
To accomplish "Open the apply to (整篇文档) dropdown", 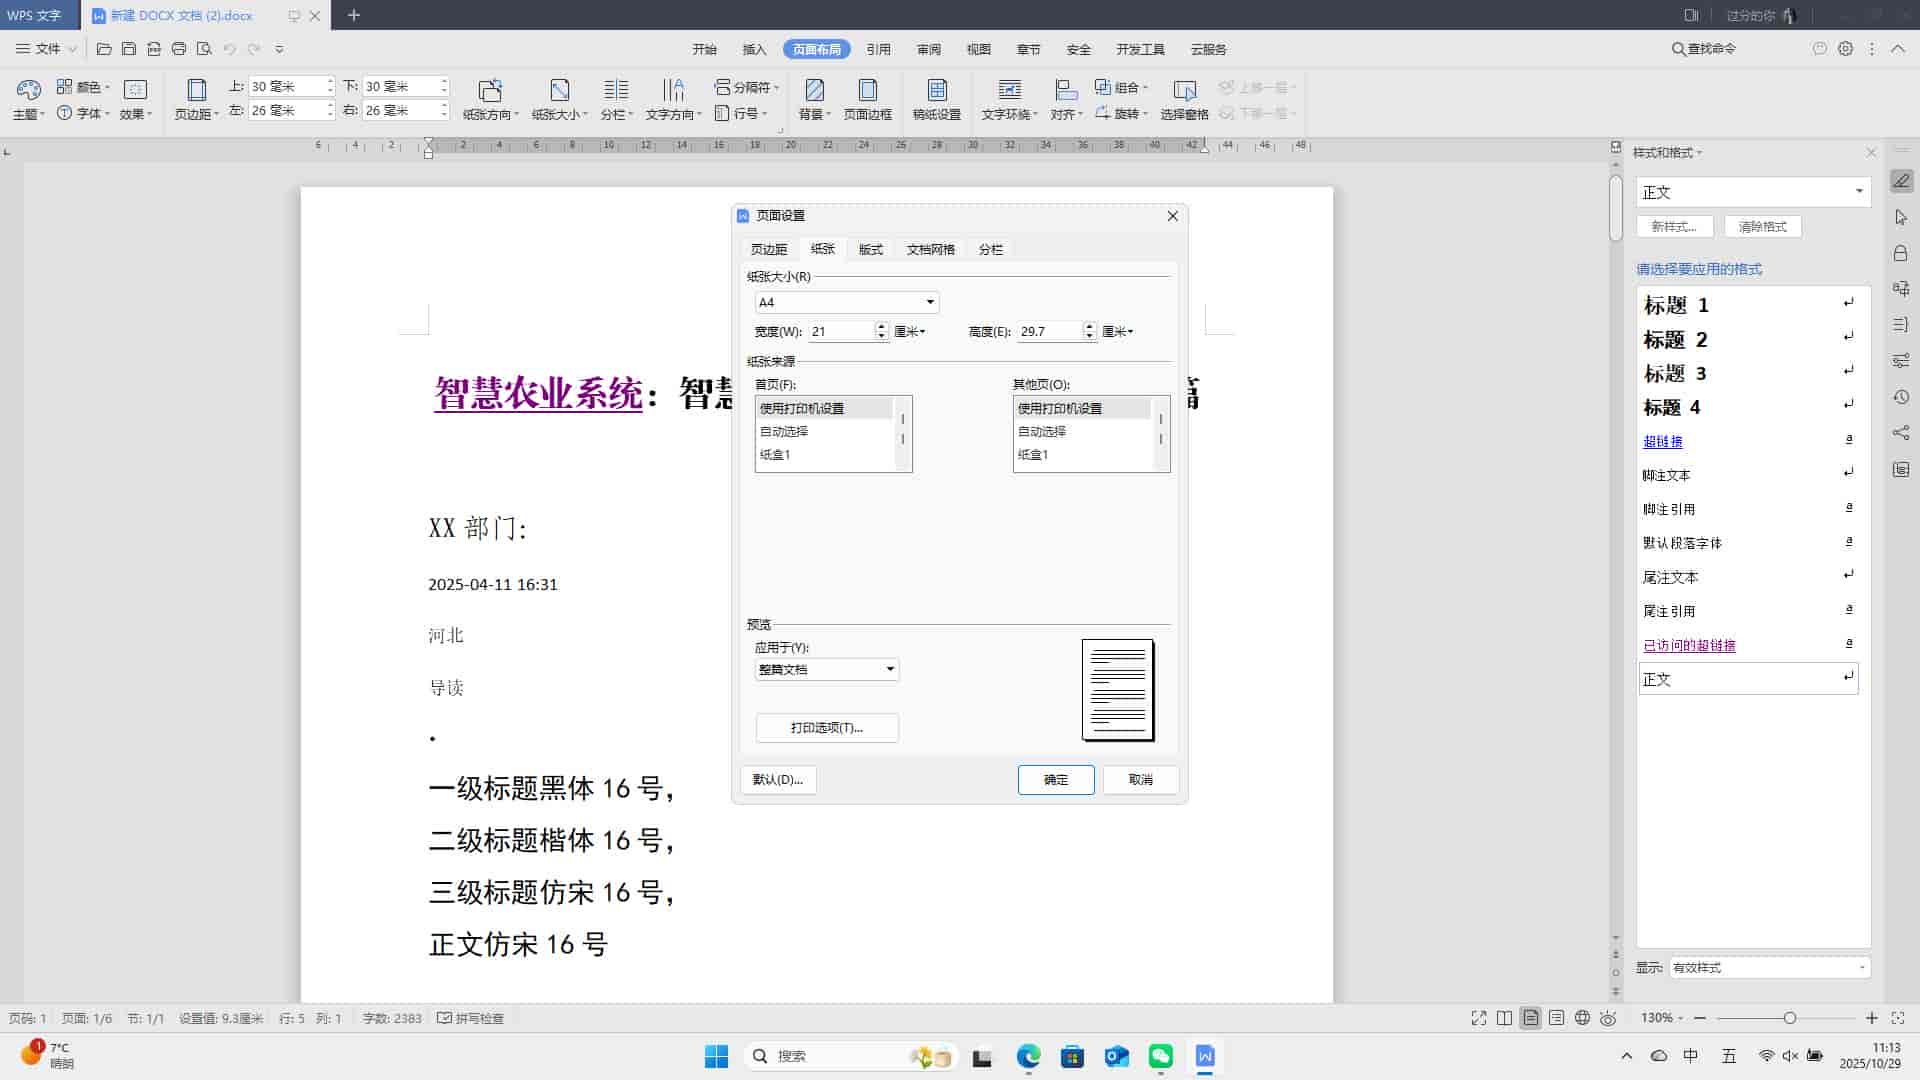I will click(826, 669).
